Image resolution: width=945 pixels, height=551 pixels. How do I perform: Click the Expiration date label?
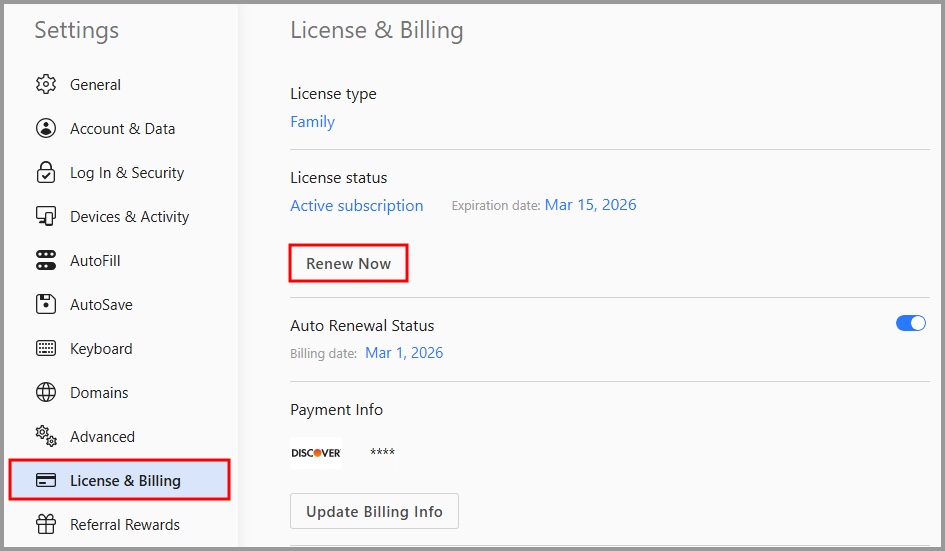[x=496, y=206]
